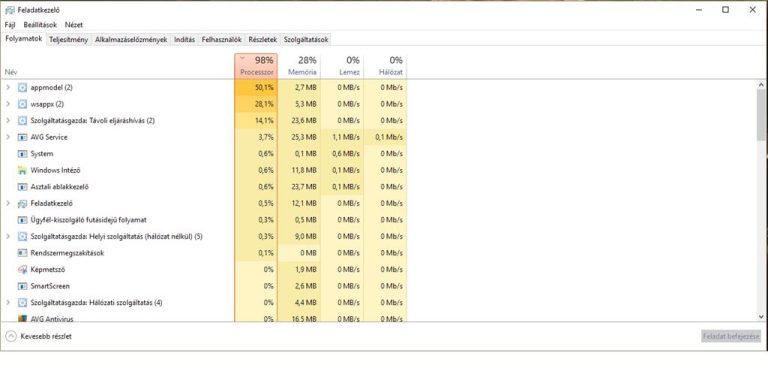This screenshot has height=383, width=768.
Task: Expand the wsappx (2) group
Action: pyautogui.click(x=8, y=104)
